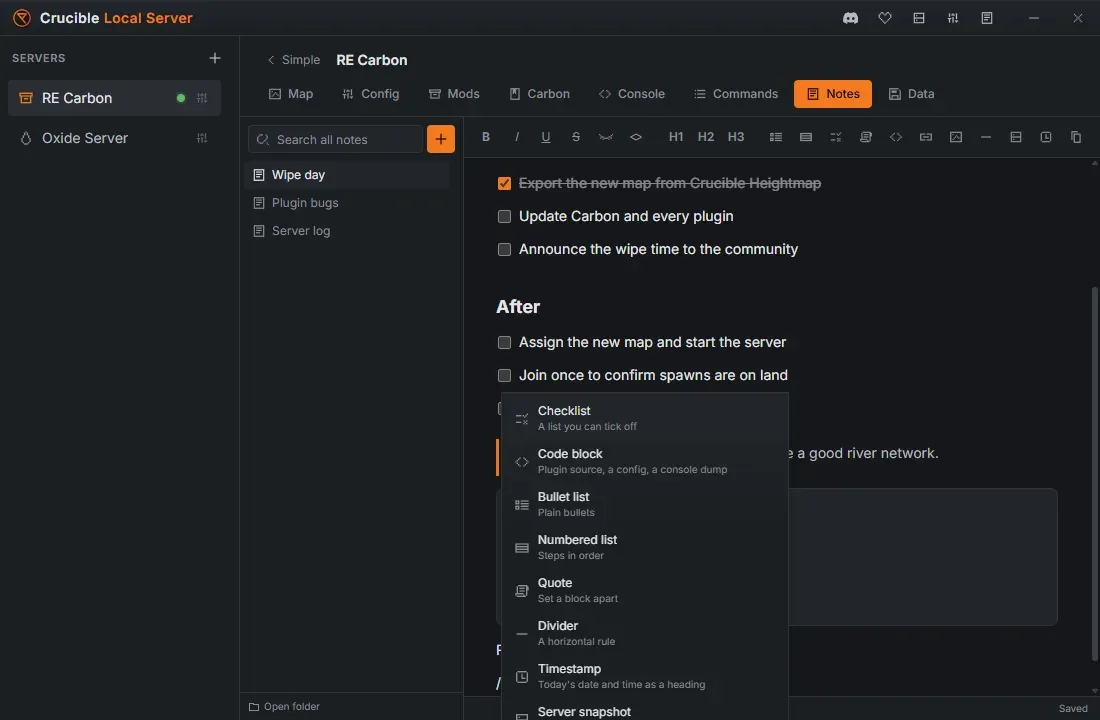Switch to the Carbon tab

pyautogui.click(x=539, y=94)
